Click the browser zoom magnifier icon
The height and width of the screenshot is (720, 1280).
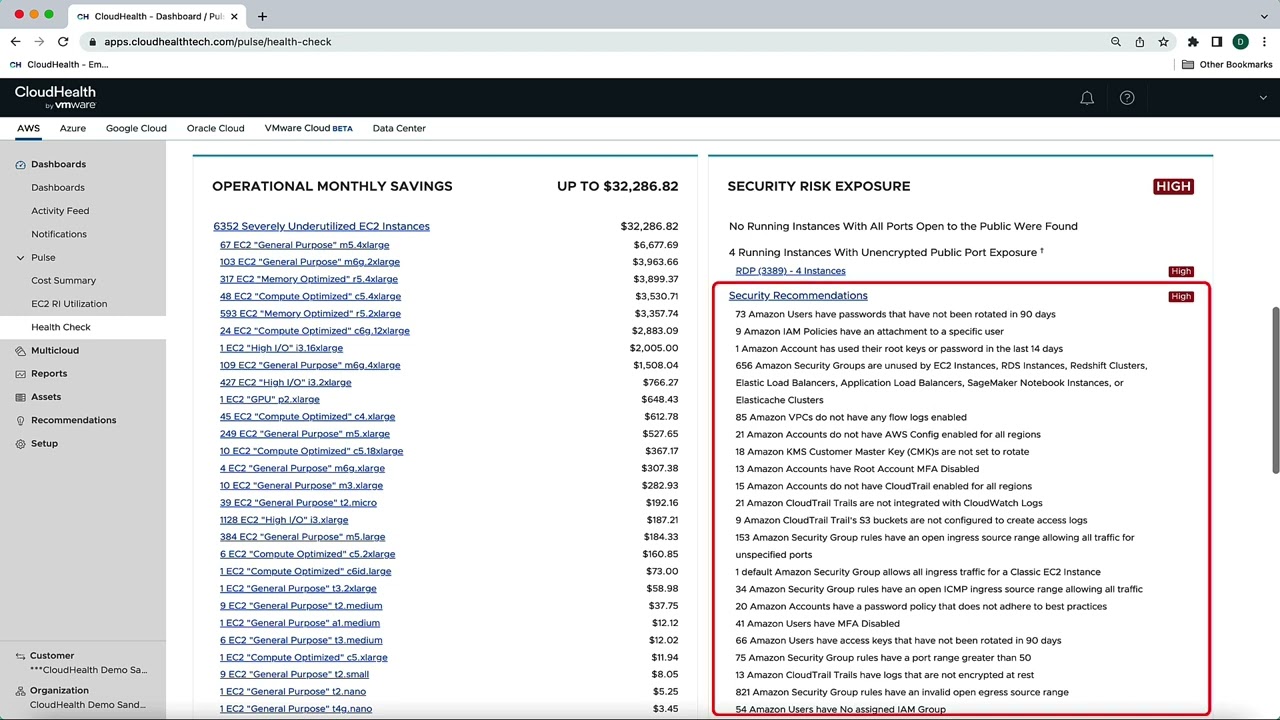pyautogui.click(x=1116, y=42)
